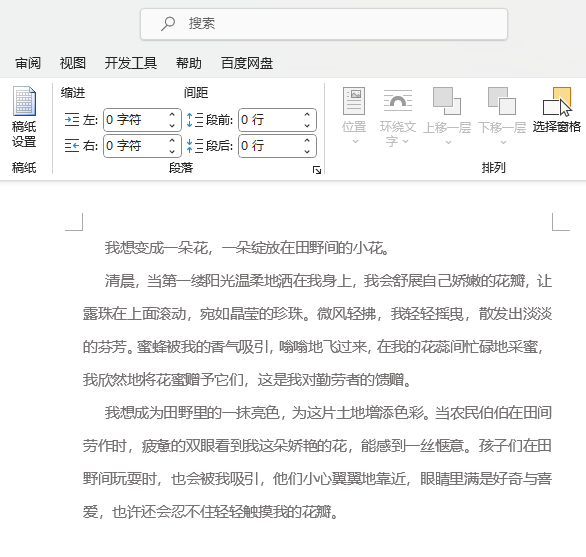The height and width of the screenshot is (557, 586).
Task: Click the left indent icon beside 左
Action: pyautogui.click(x=72, y=120)
